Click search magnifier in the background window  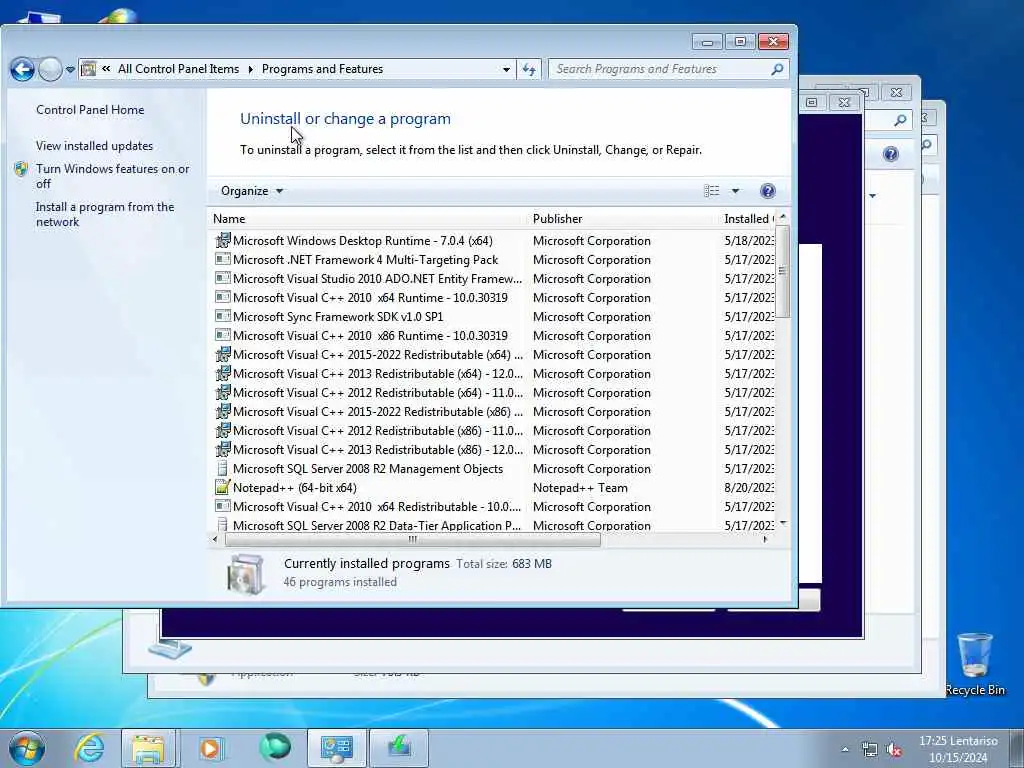(x=900, y=120)
